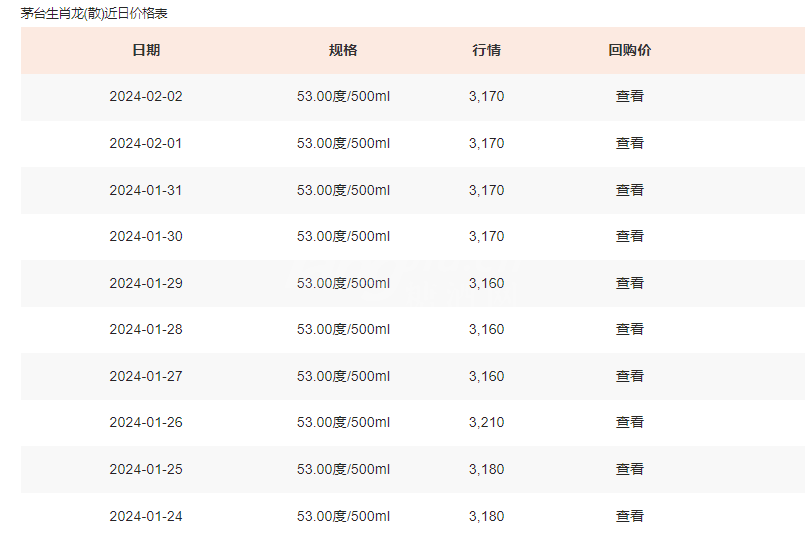Open 查看 link for 2024-02-02 row
This screenshot has width=805, height=554.
[x=629, y=97]
